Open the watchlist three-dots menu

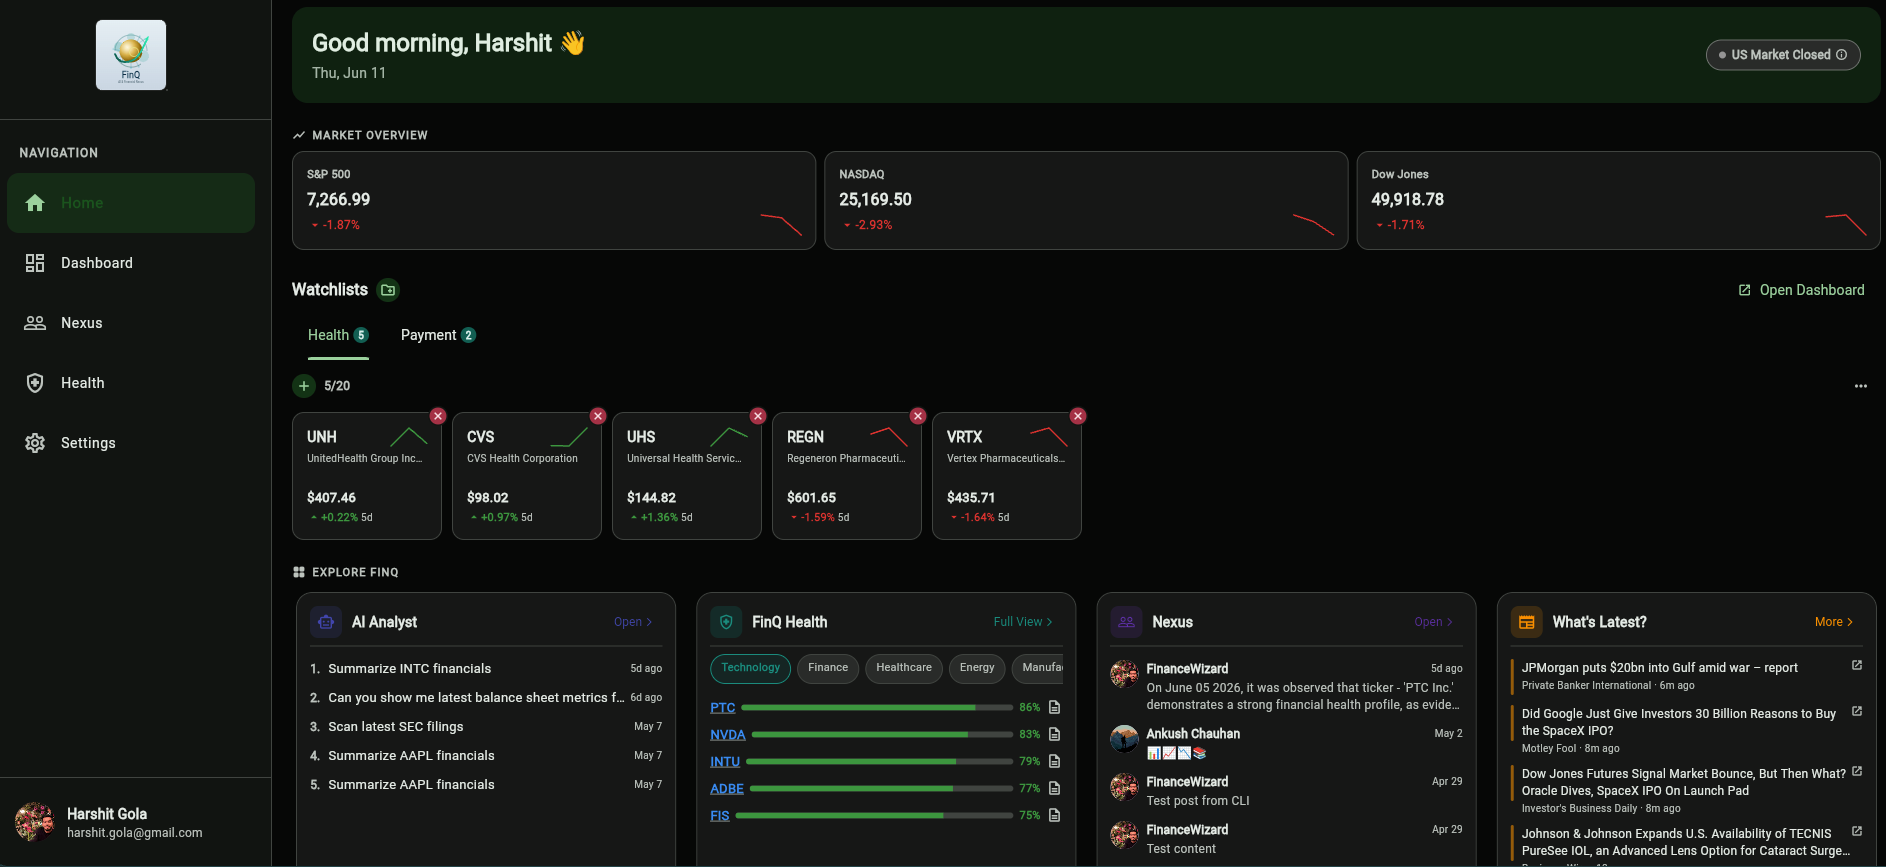coord(1860,386)
